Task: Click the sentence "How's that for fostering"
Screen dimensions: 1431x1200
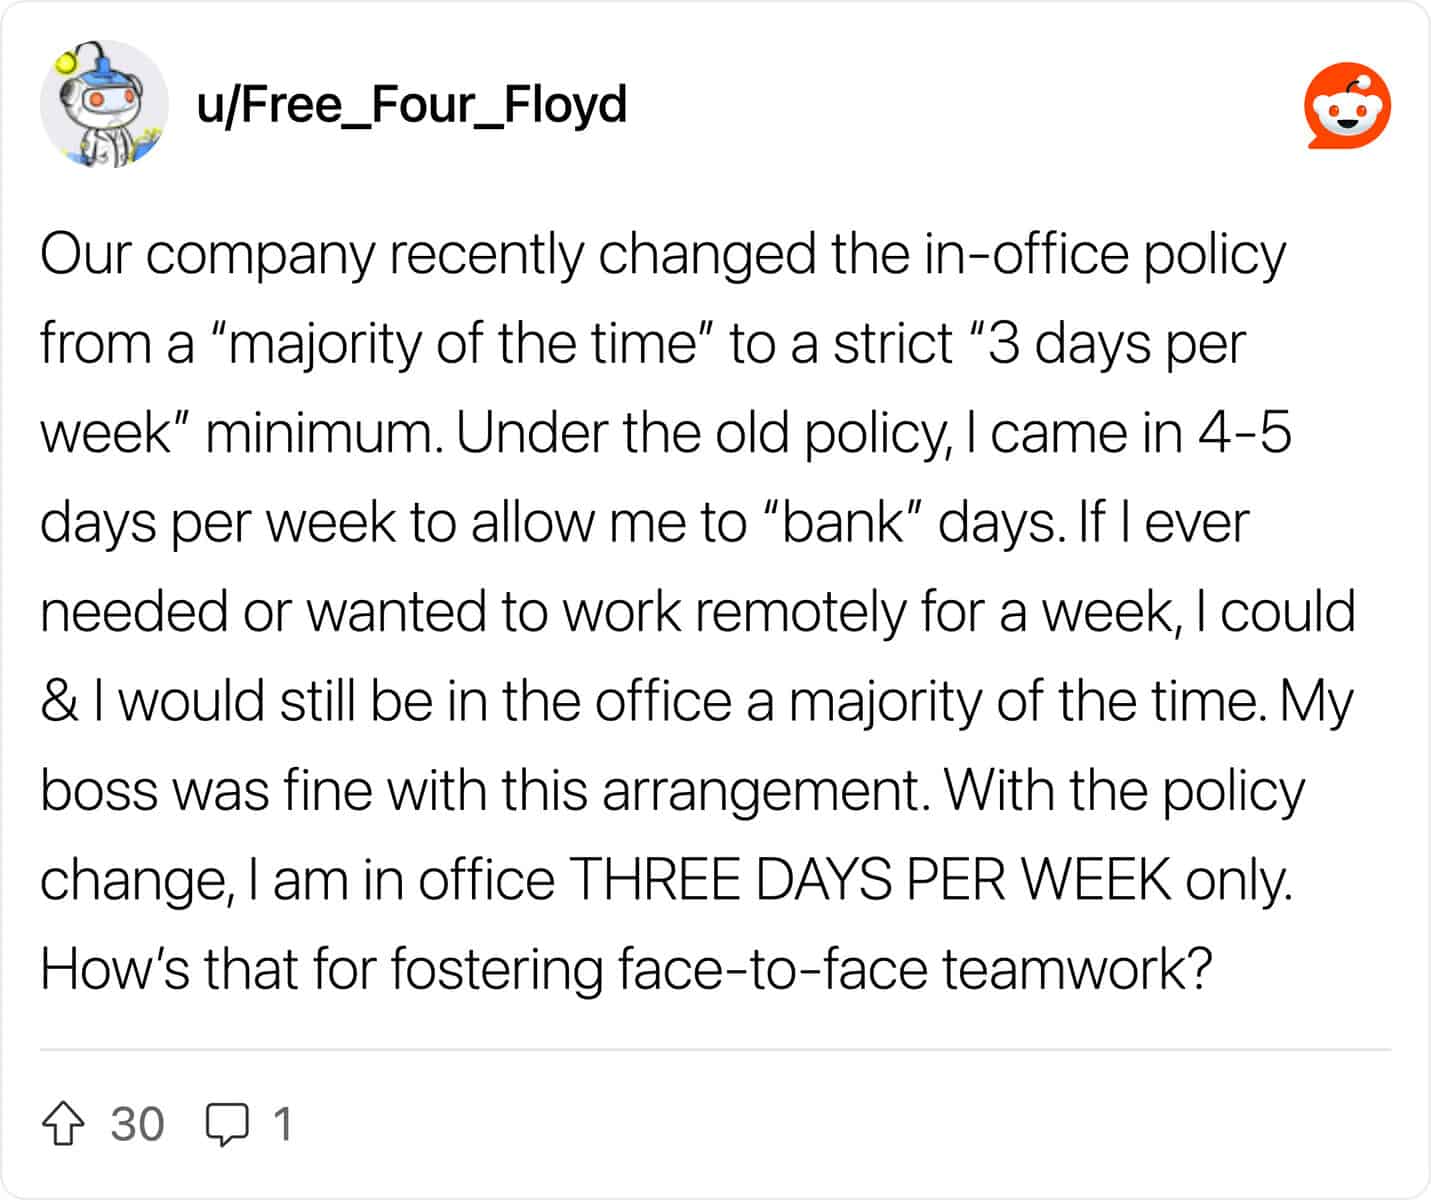Action: pos(322,970)
